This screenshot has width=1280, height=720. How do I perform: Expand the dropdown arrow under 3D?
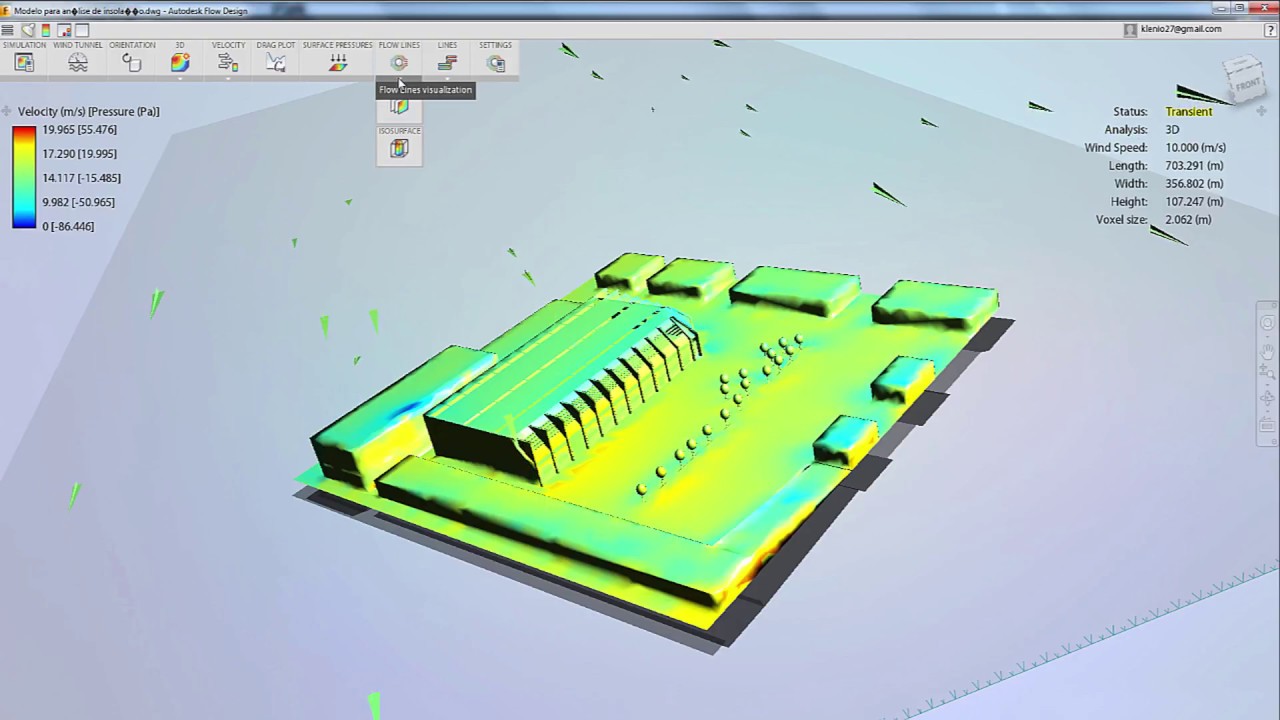(180, 77)
